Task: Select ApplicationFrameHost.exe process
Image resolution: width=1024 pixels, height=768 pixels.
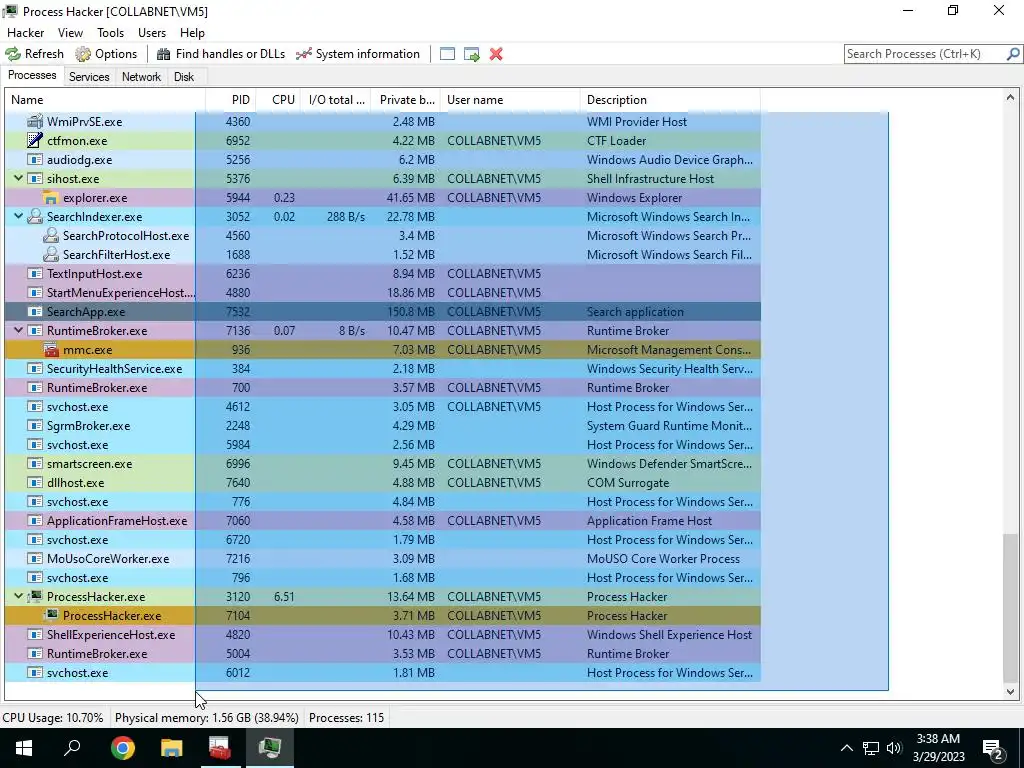Action: pyautogui.click(x=383, y=520)
